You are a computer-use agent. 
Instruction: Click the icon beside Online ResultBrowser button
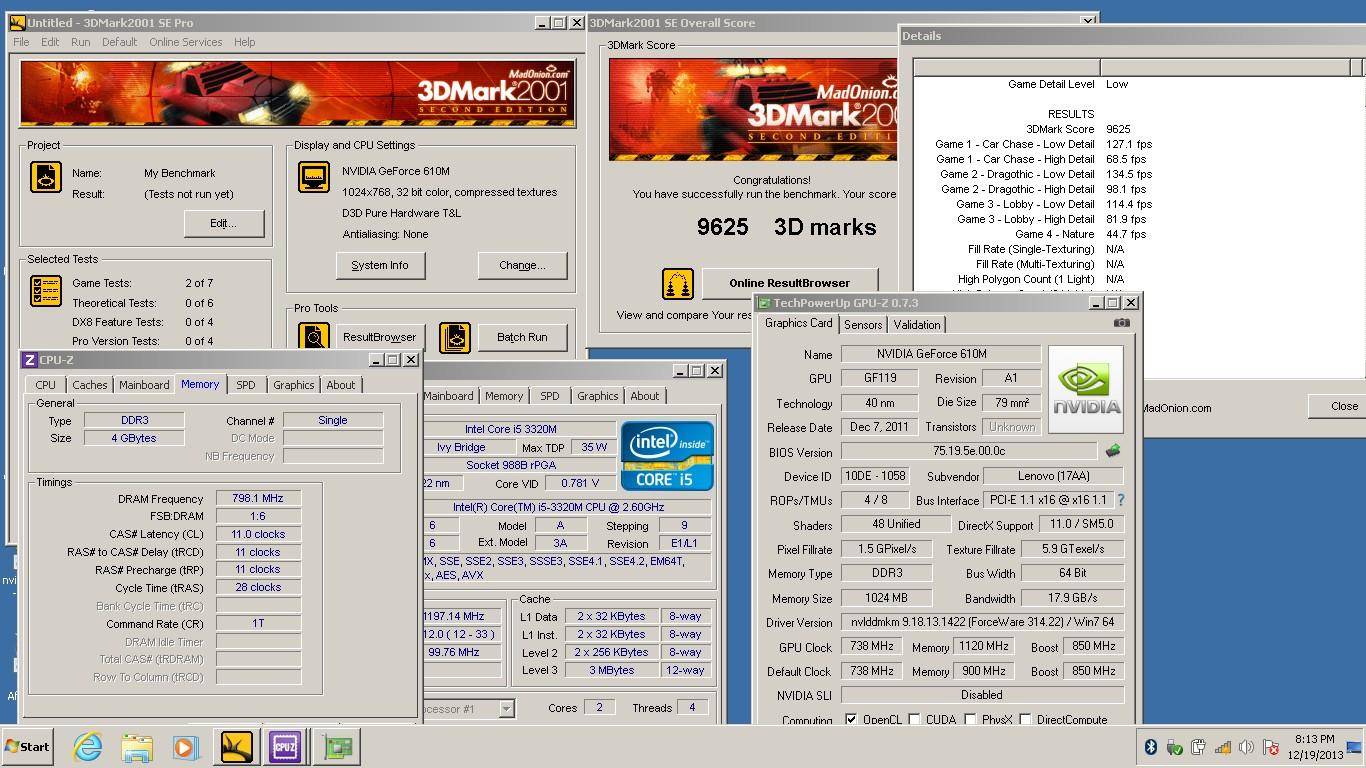coord(678,283)
